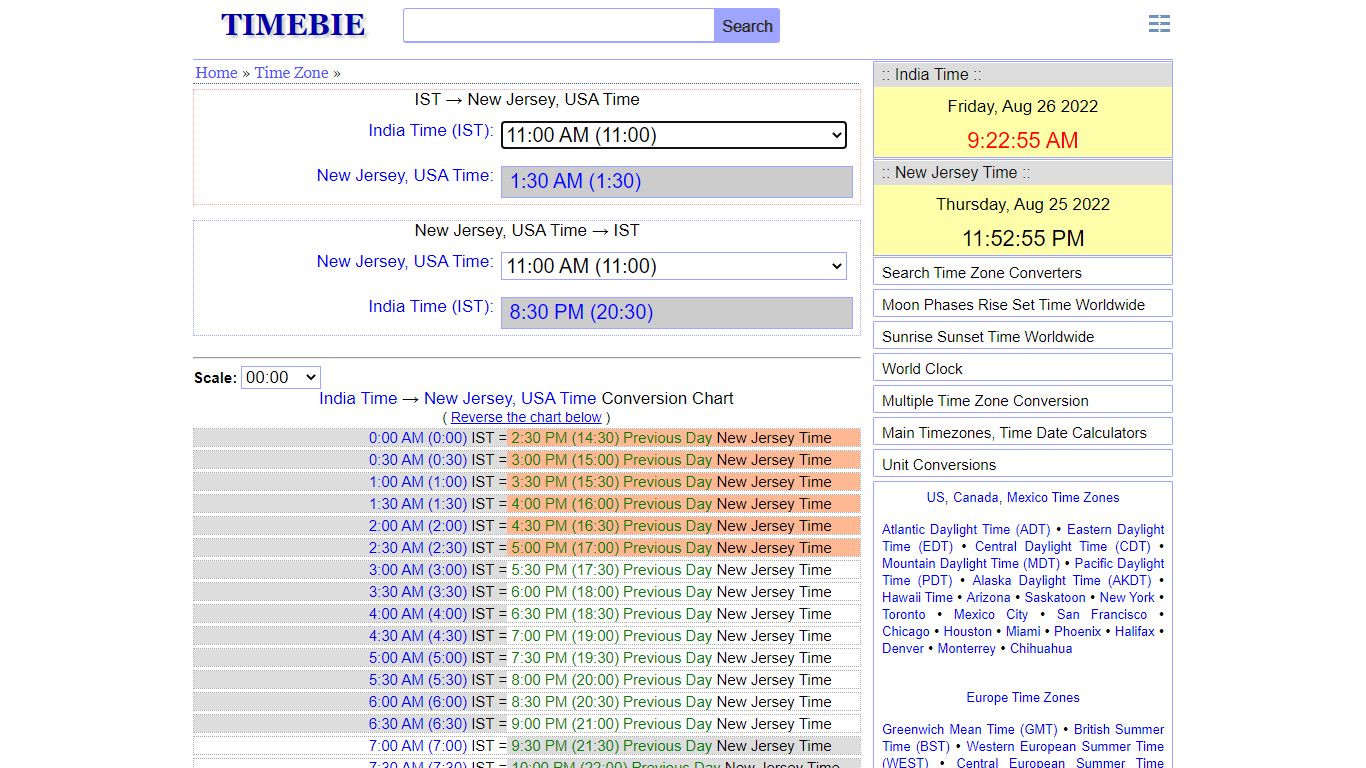The height and width of the screenshot is (768, 1366).
Task: Open Miami time link
Action: (1023, 631)
